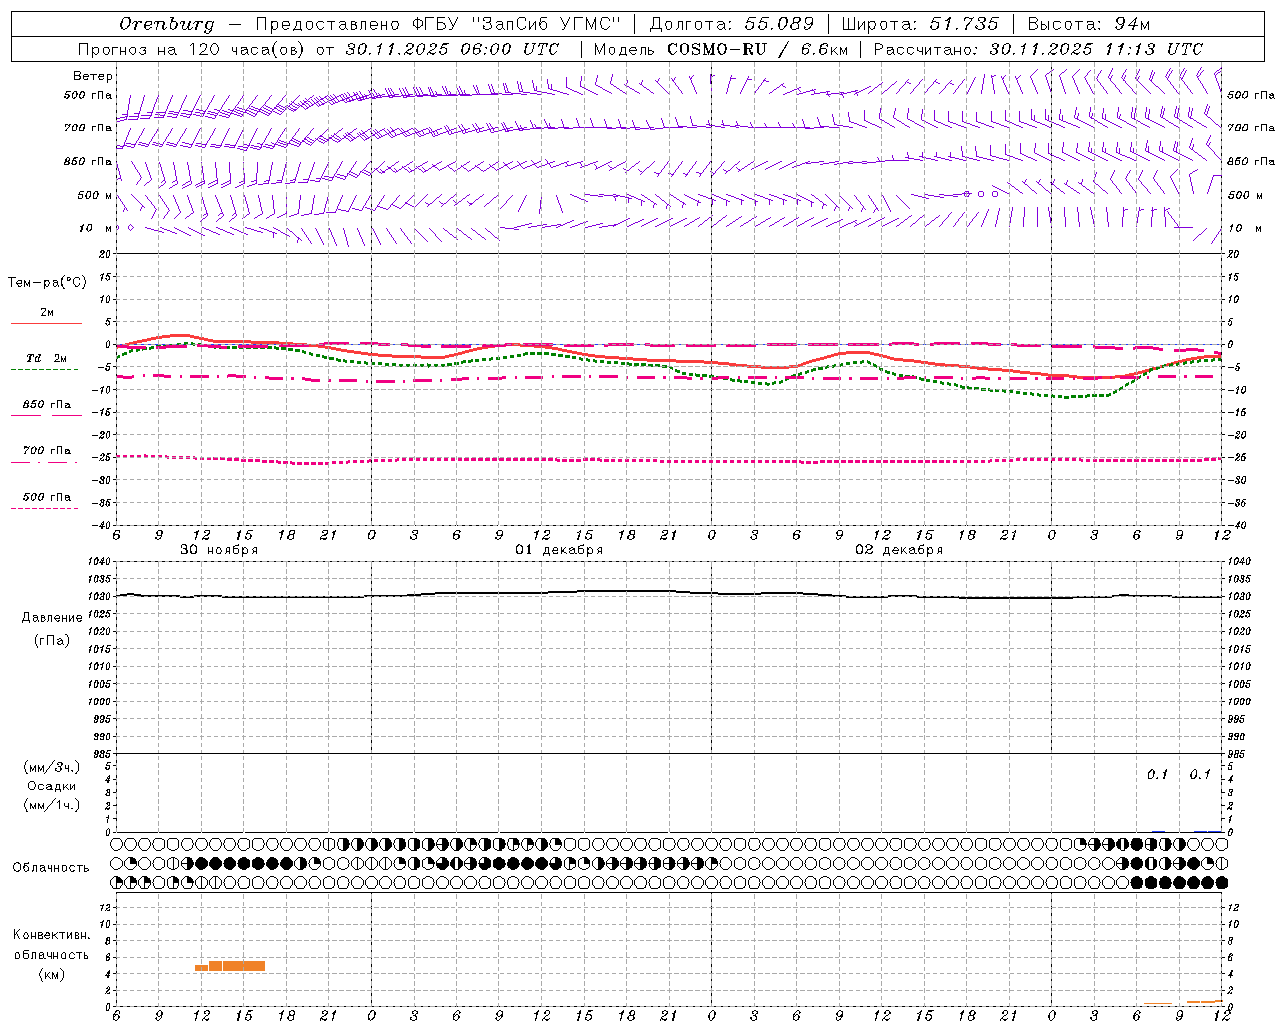This screenshot has width=1280, height=1024.
Task: Click the Ветер wind panel label
Action: 93,76
